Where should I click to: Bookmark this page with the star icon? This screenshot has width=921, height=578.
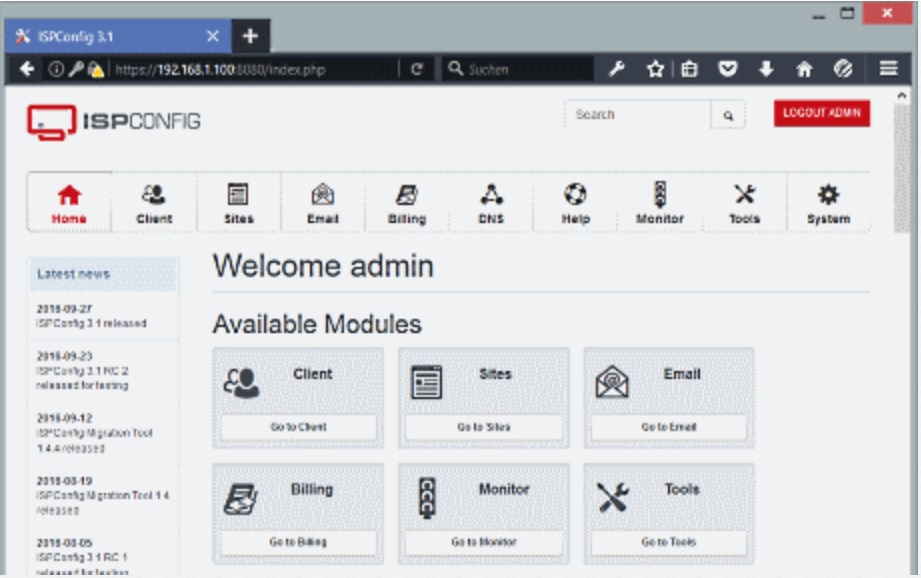coord(655,69)
